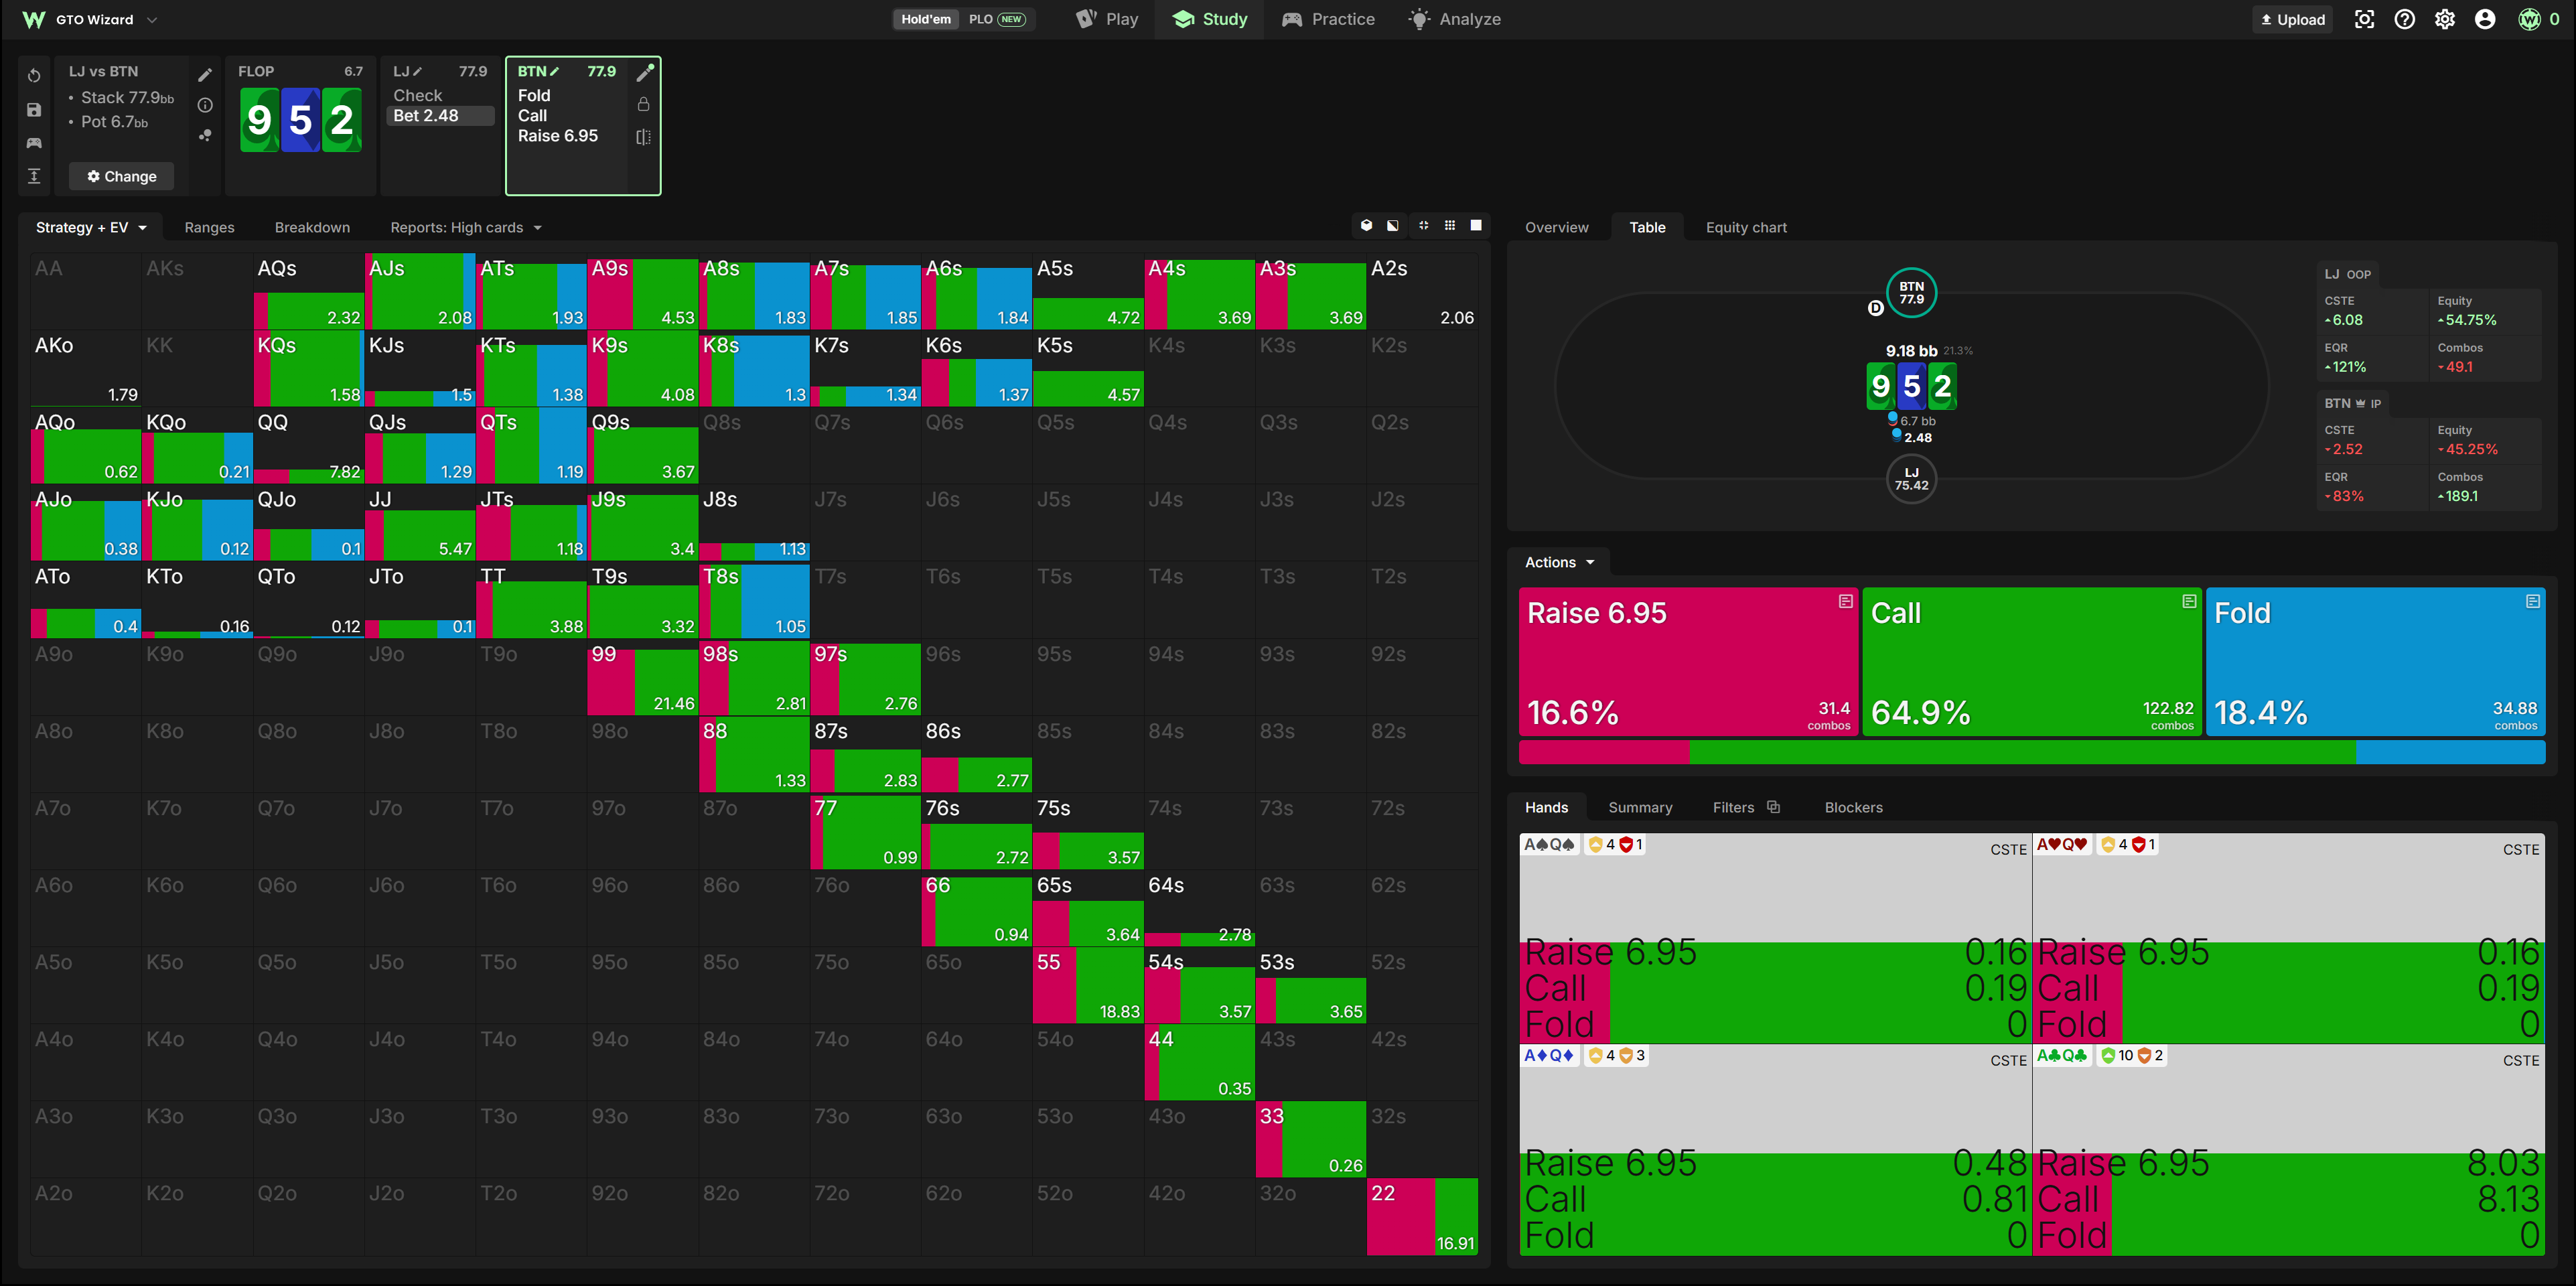
Task: Click the split-compare icon on BTN card
Action: click(644, 137)
